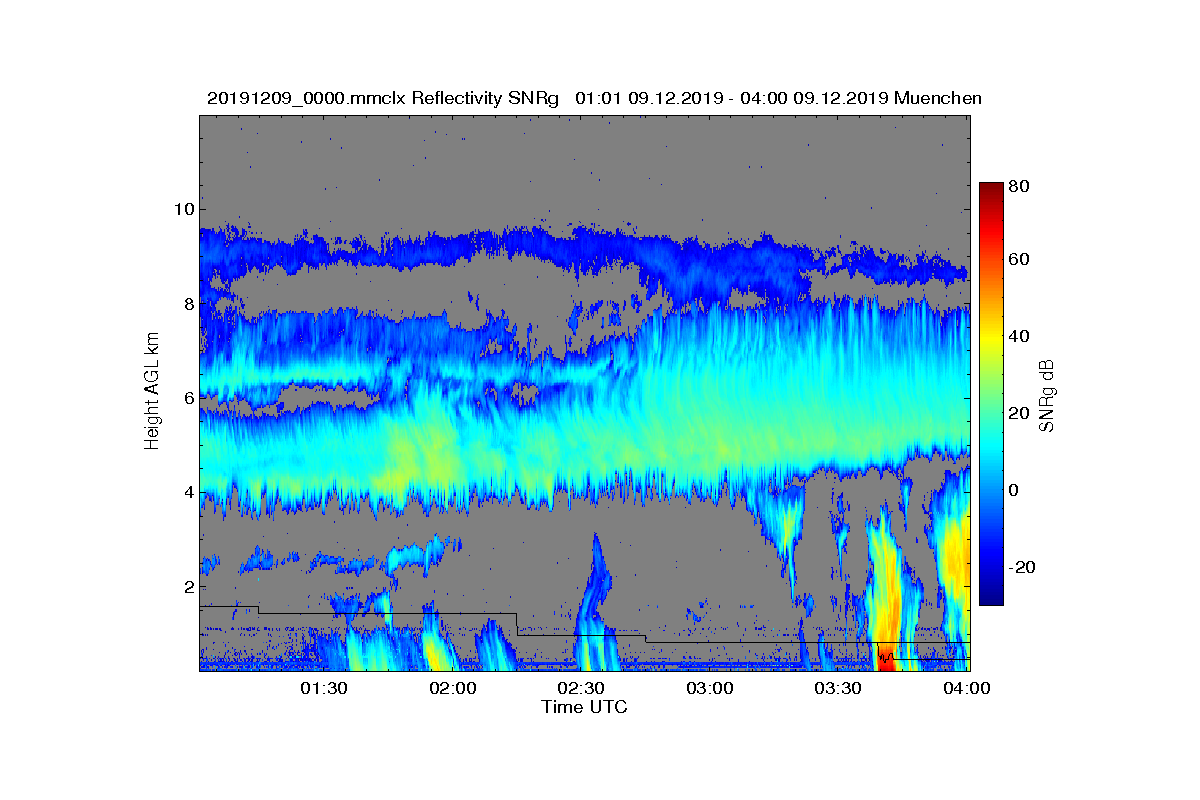Click the "01:30" time tick label
This screenshot has width=1200, height=800.
(x=324, y=689)
